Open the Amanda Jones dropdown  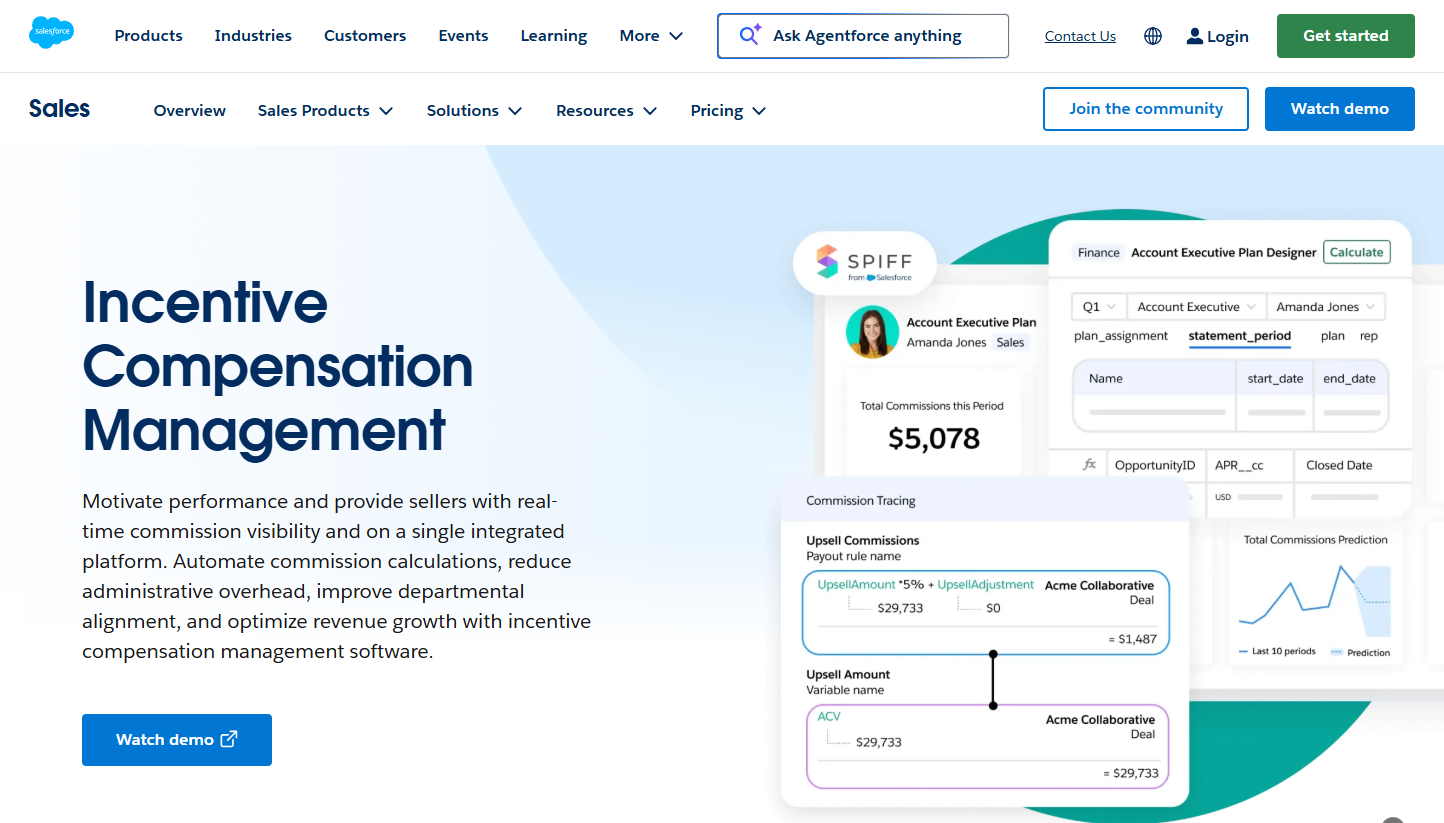1326,307
